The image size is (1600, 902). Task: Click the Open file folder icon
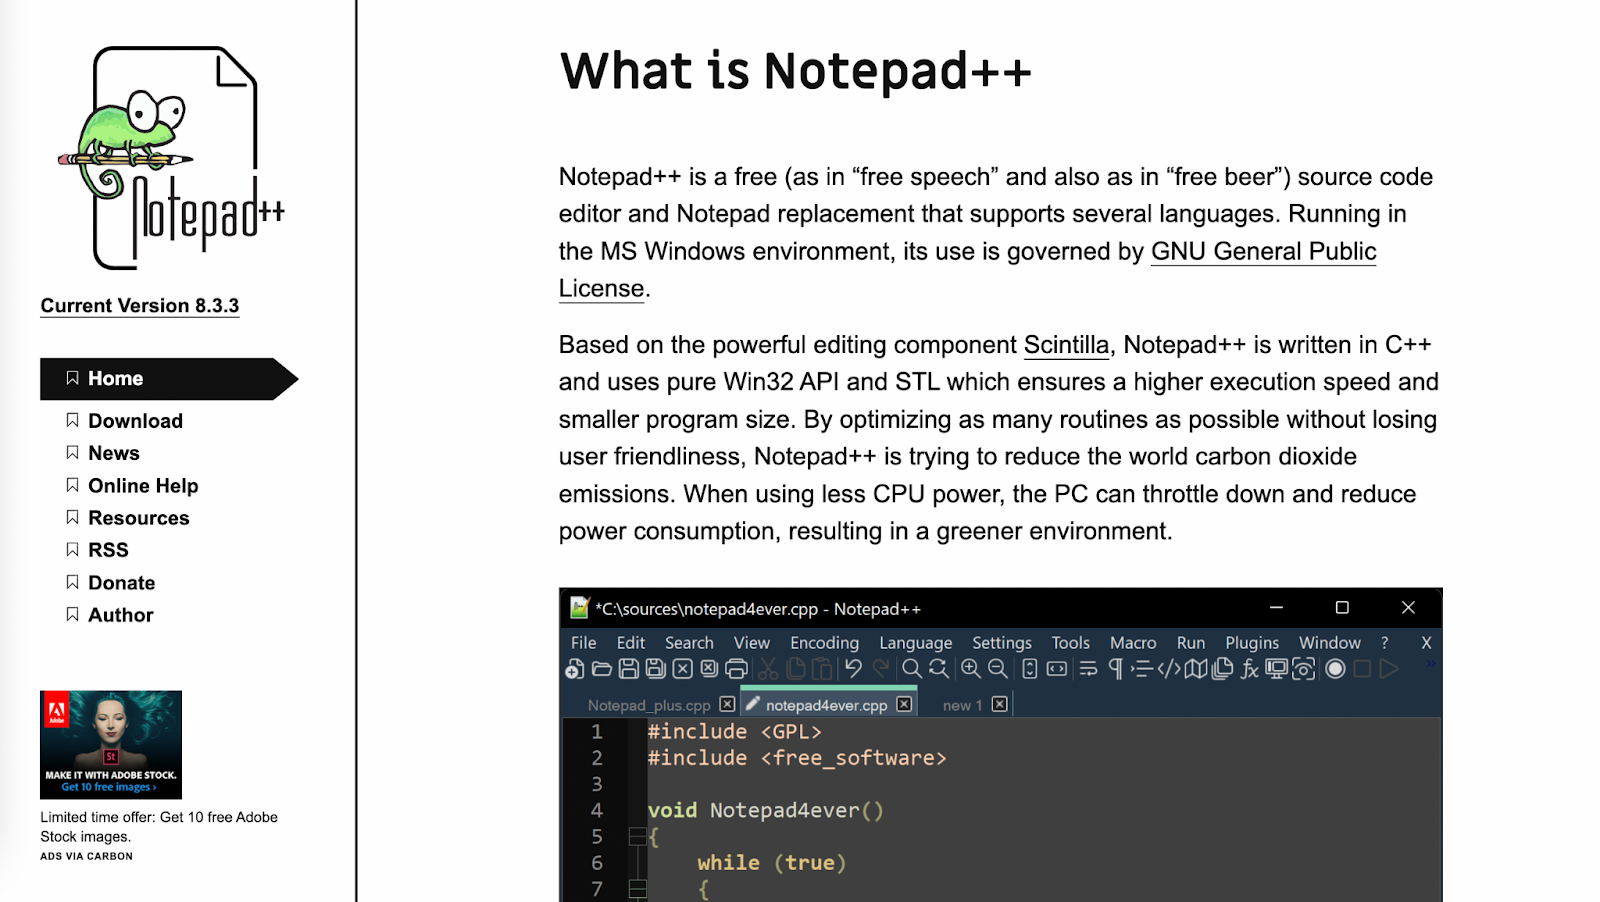[602, 669]
